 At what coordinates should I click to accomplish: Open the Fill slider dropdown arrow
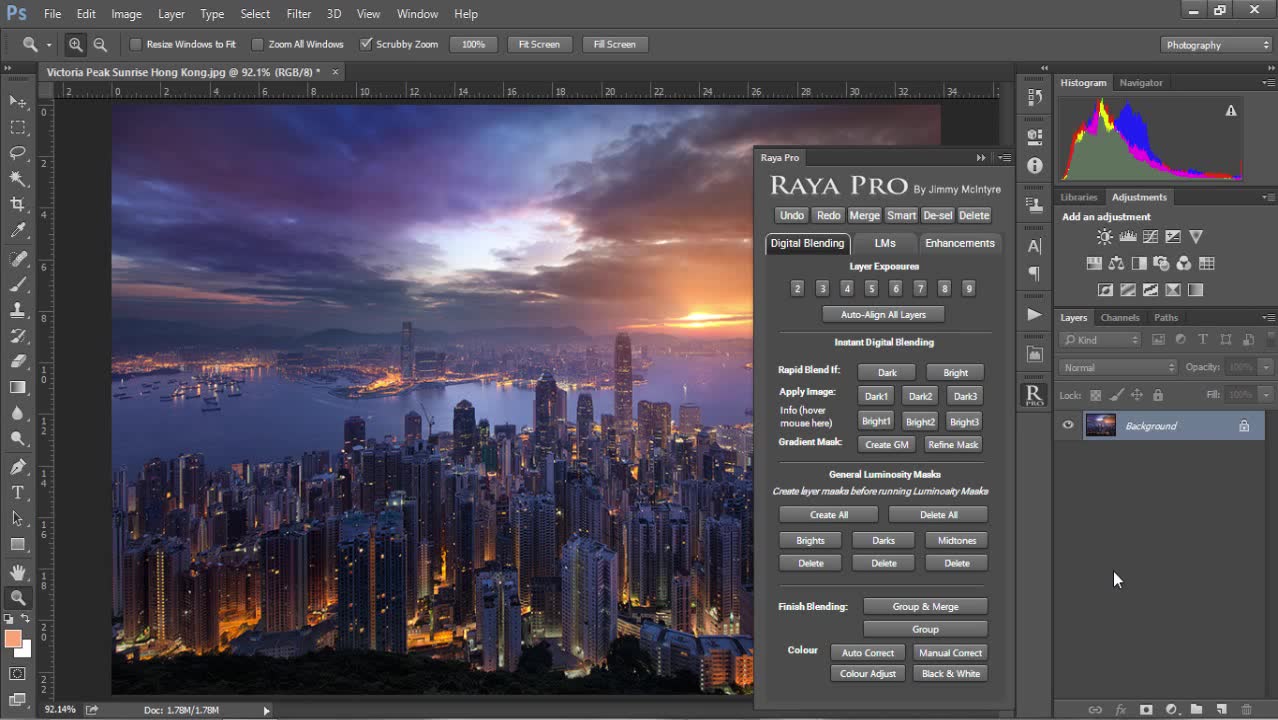tap(1266, 395)
